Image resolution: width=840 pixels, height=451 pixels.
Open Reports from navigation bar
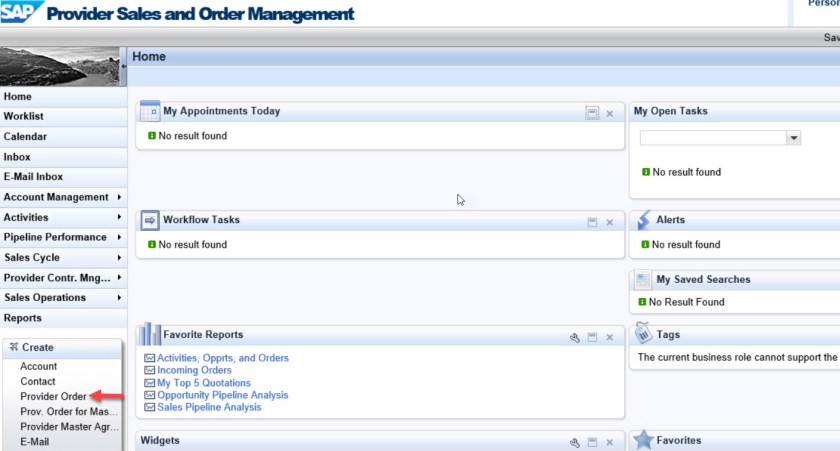click(63, 318)
